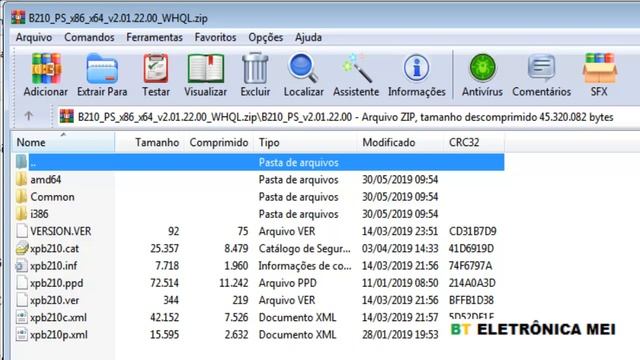Sort by the Tipo column header
This screenshot has height=360, width=640.
point(305,142)
